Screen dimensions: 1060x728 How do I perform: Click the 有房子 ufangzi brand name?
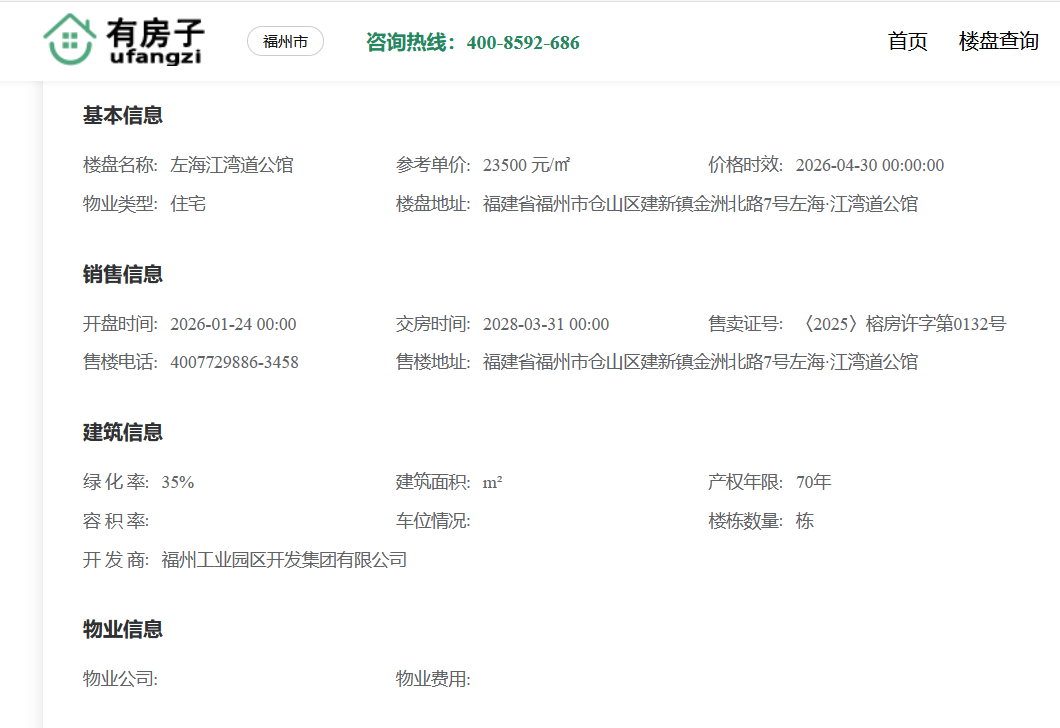click(x=155, y=42)
